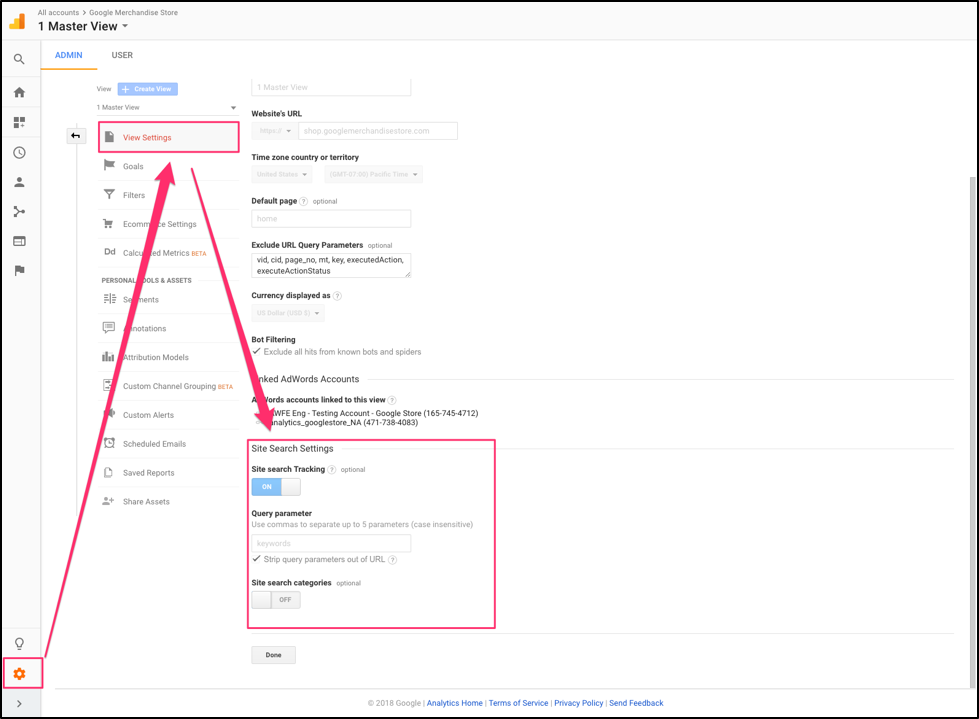Click the Segments icon

(x=110, y=299)
